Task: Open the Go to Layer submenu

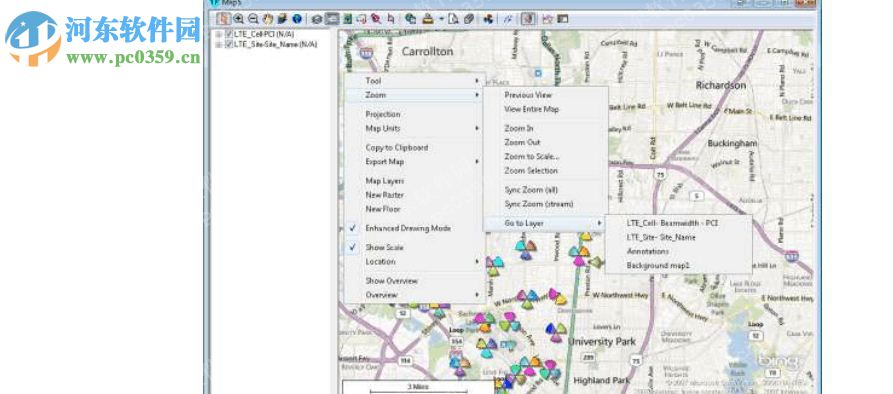Action: point(546,224)
